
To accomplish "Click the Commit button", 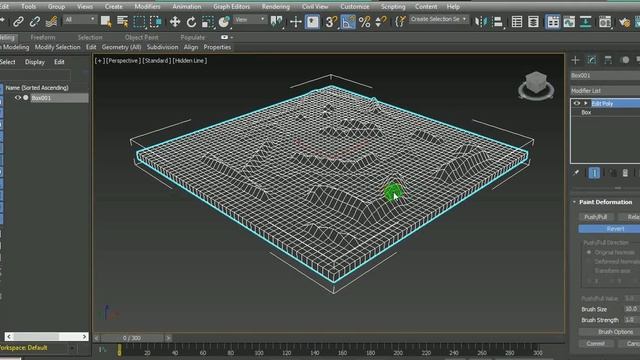I will [x=596, y=344].
